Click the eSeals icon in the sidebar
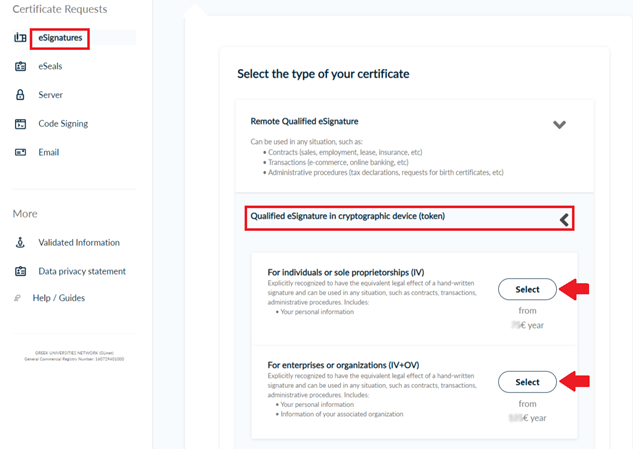Image resolution: width=633 pixels, height=449 pixels. [x=20, y=67]
